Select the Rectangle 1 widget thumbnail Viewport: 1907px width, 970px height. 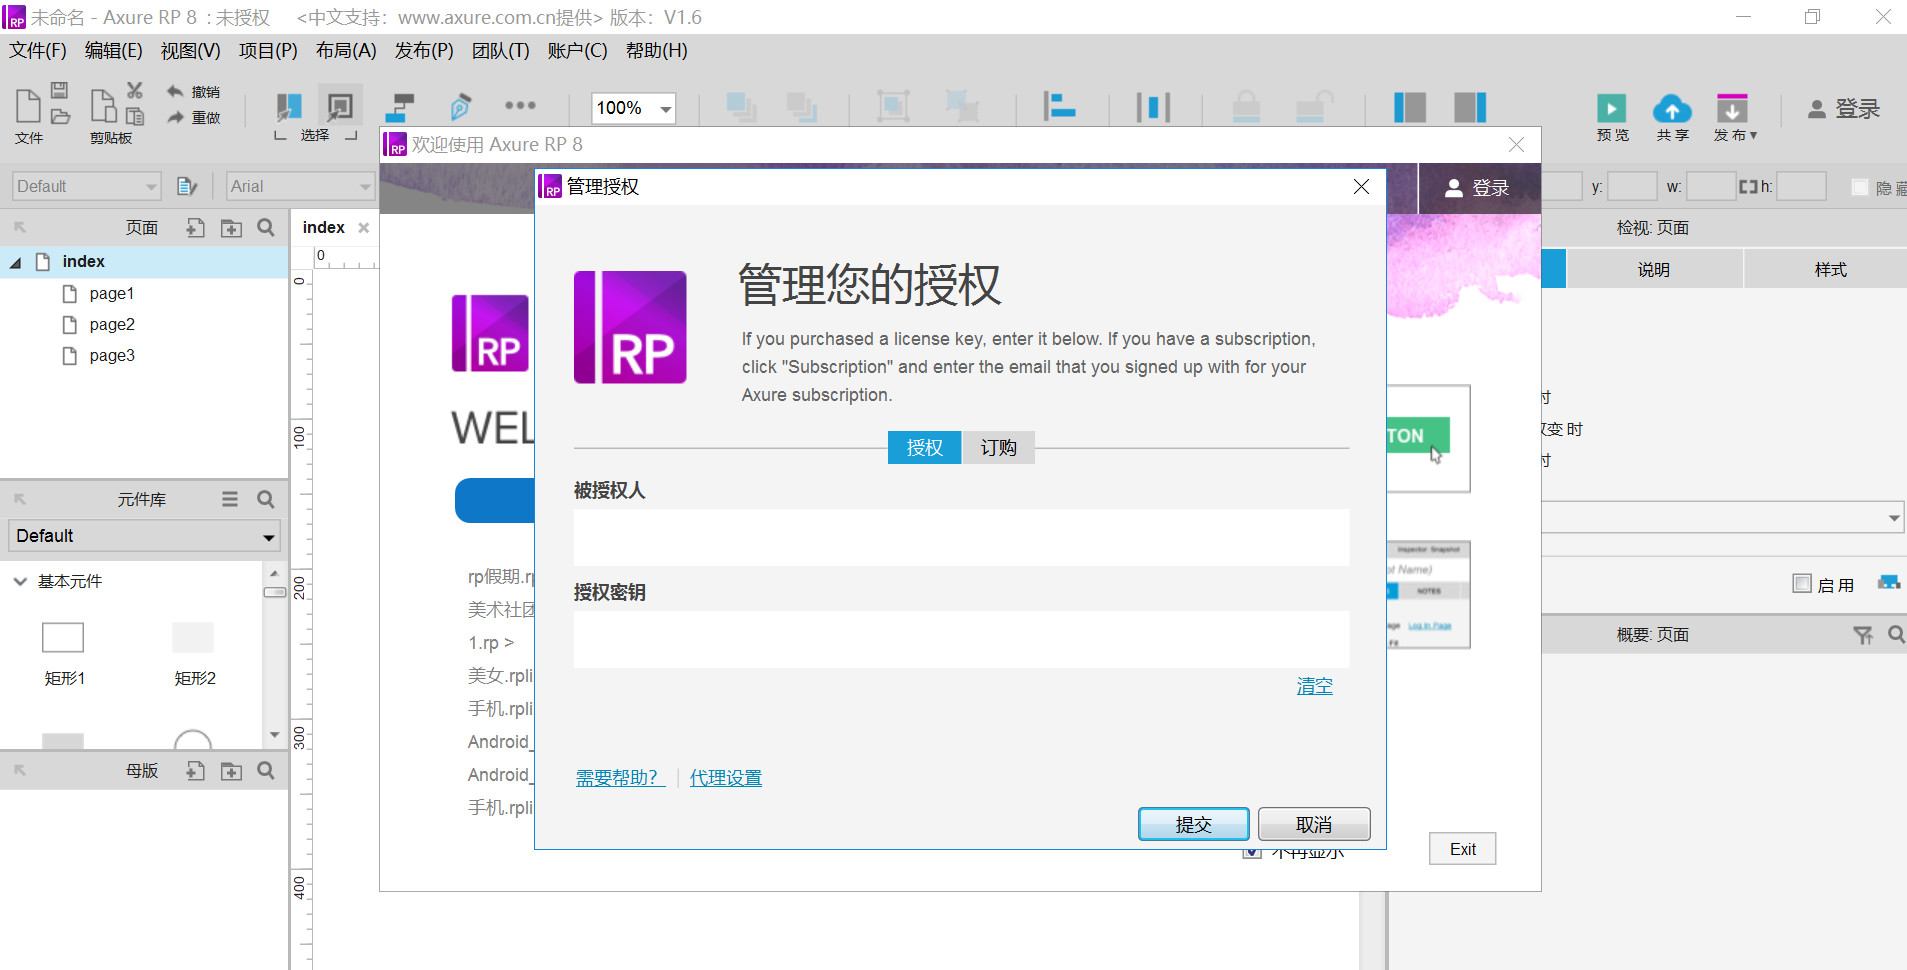(x=63, y=637)
